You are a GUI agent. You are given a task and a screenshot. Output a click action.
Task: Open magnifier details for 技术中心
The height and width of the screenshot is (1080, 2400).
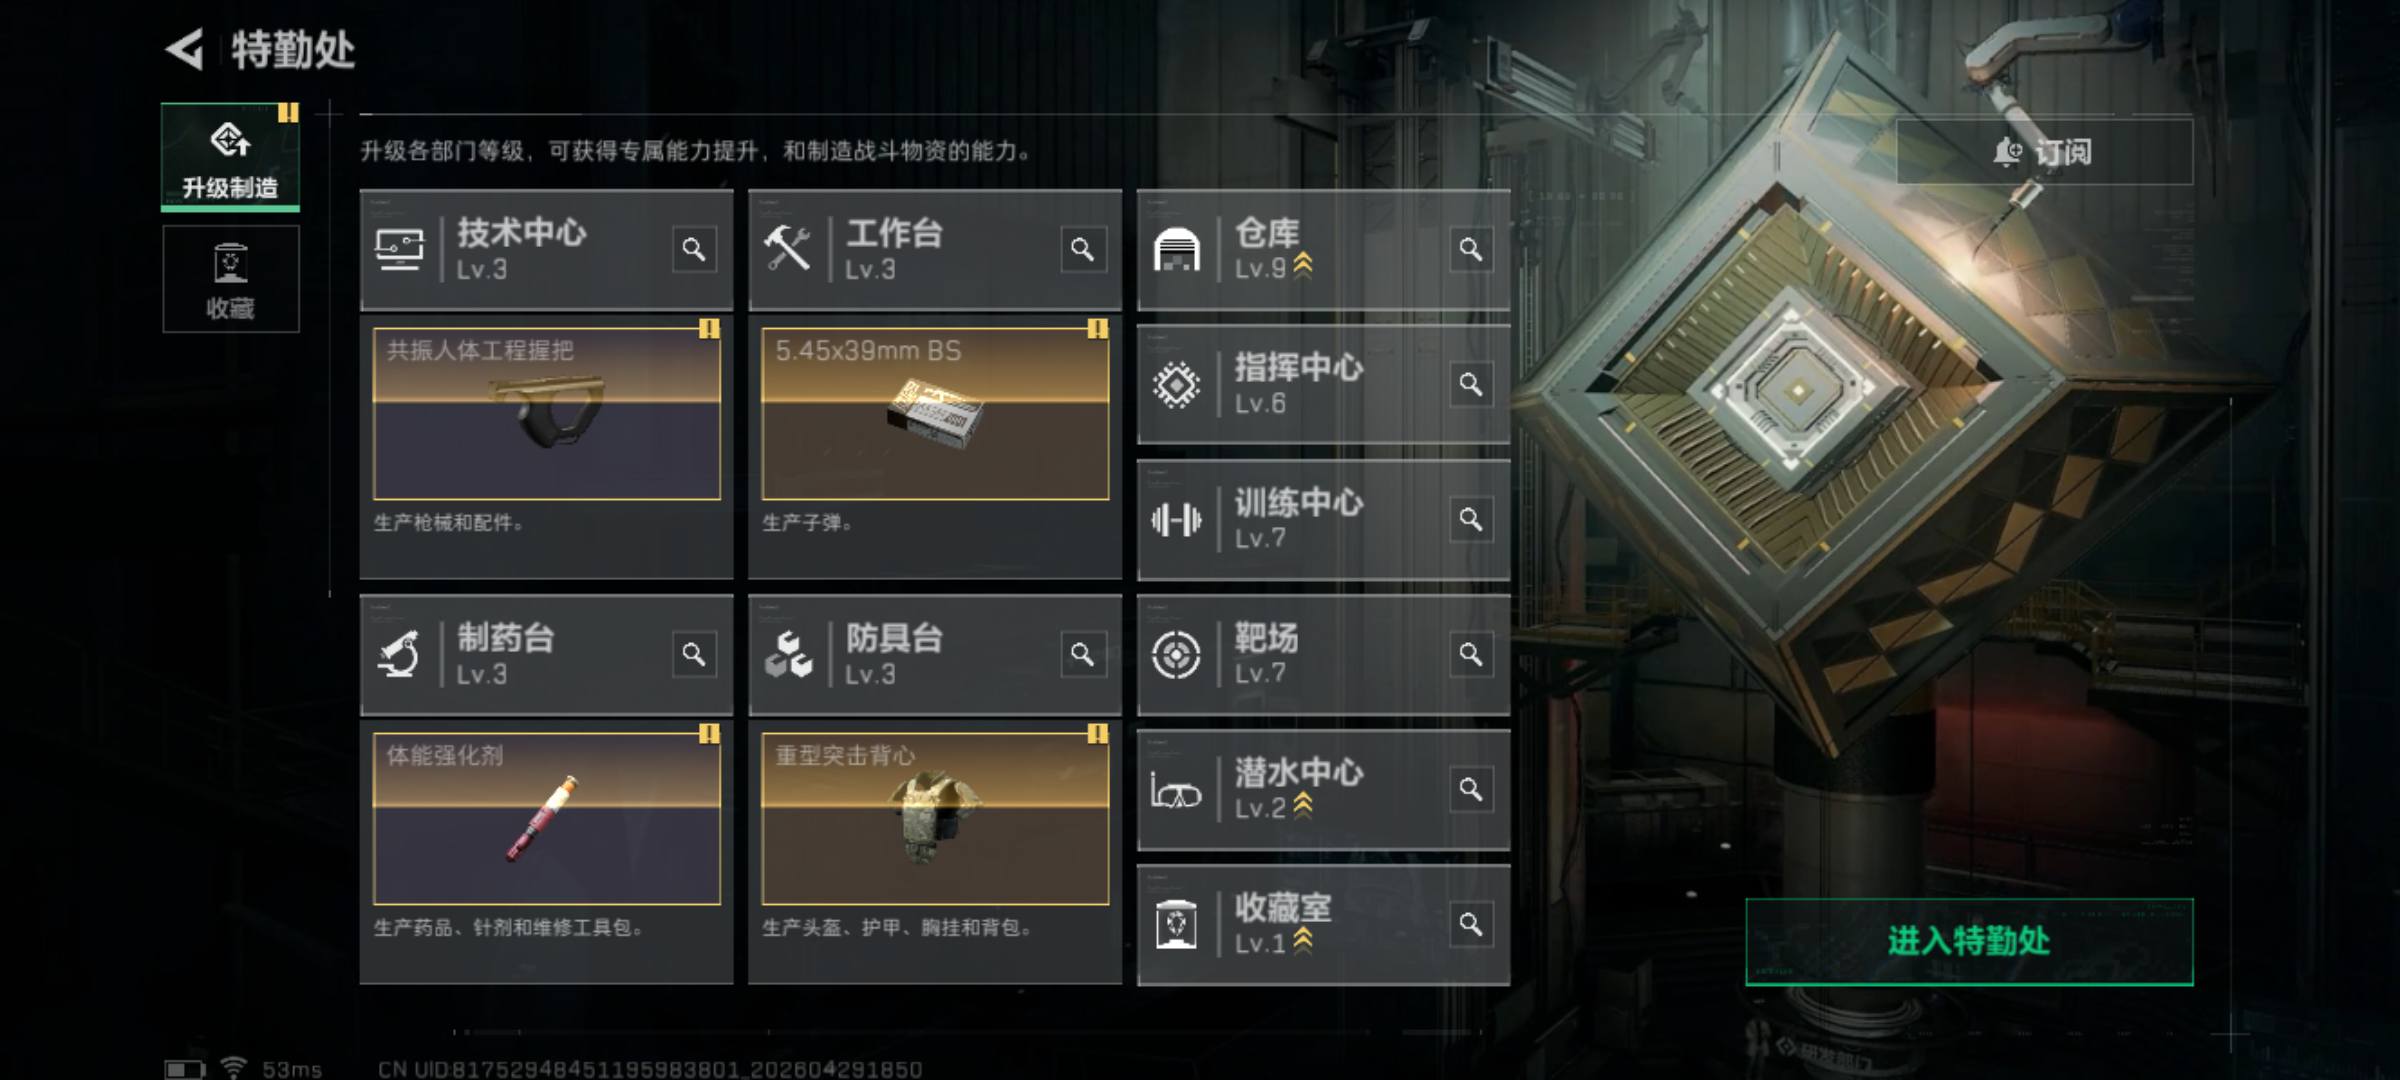pyautogui.click(x=694, y=249)
